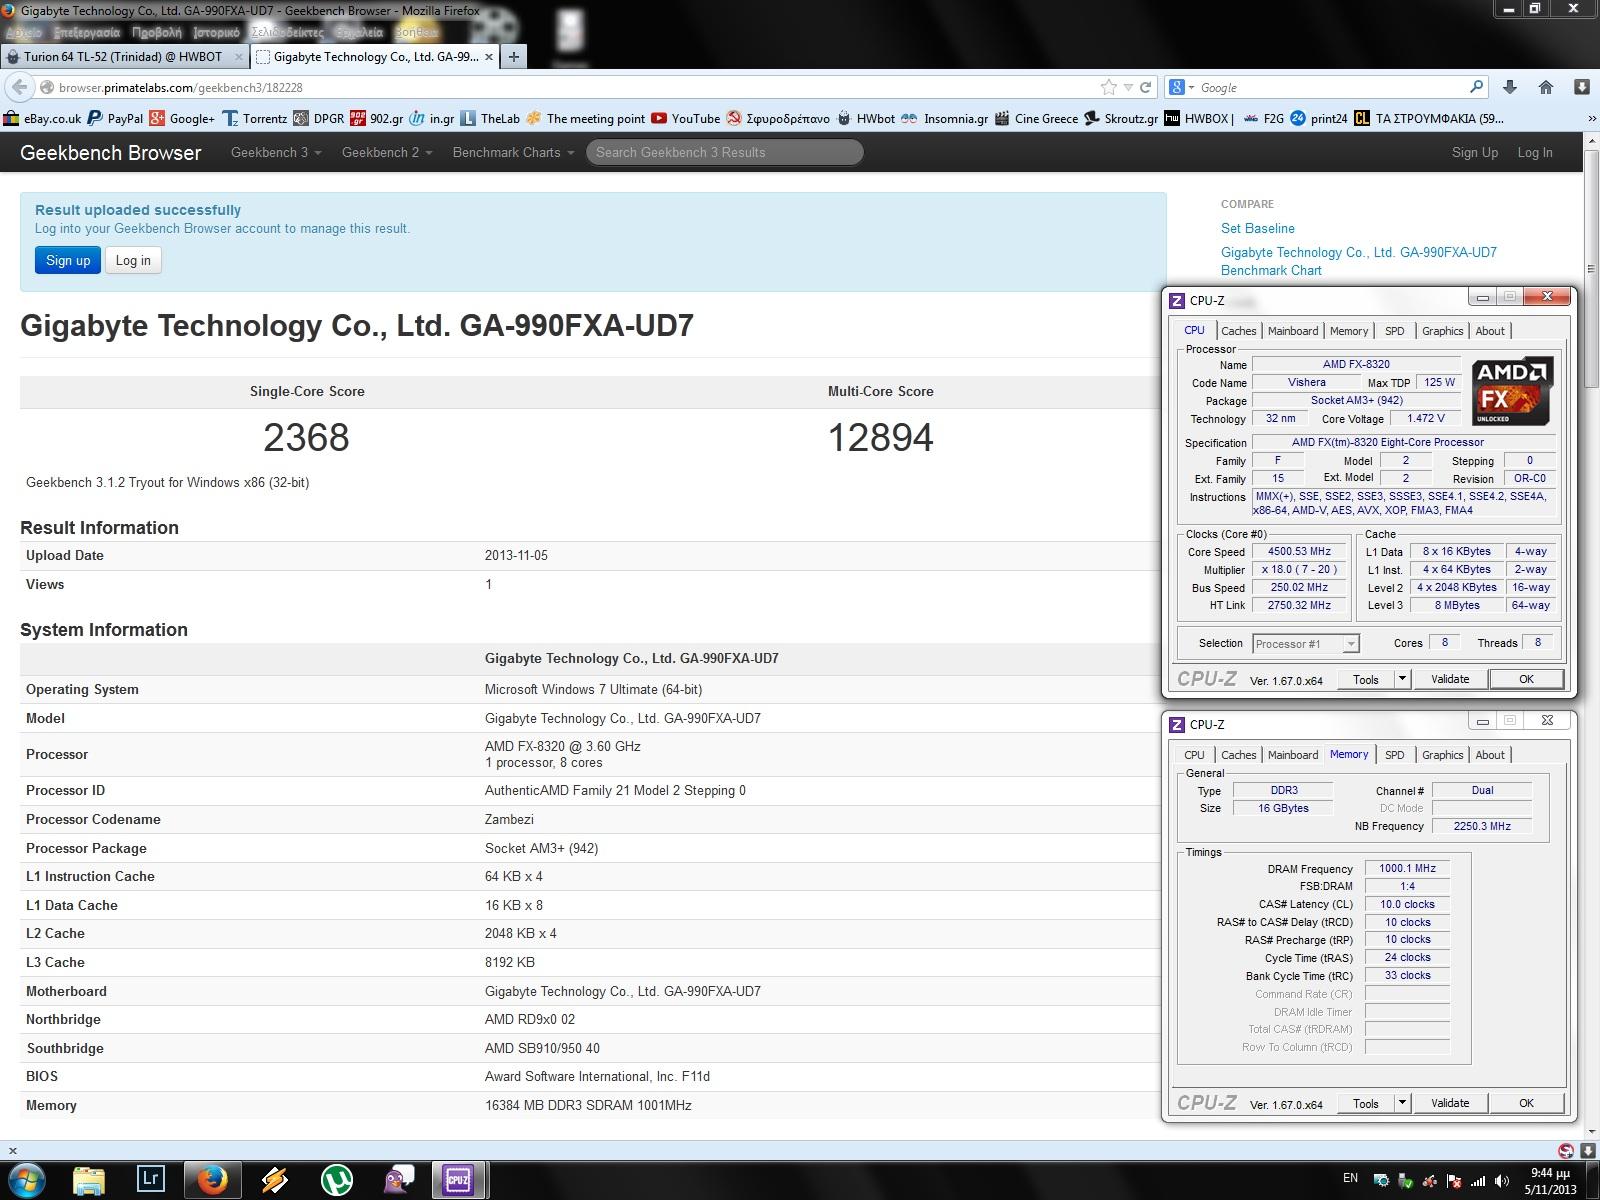Click Set Baseline link
Image resolution: width=1600 pixels, height=1200 pixels.
click(x=1257, y=228)
